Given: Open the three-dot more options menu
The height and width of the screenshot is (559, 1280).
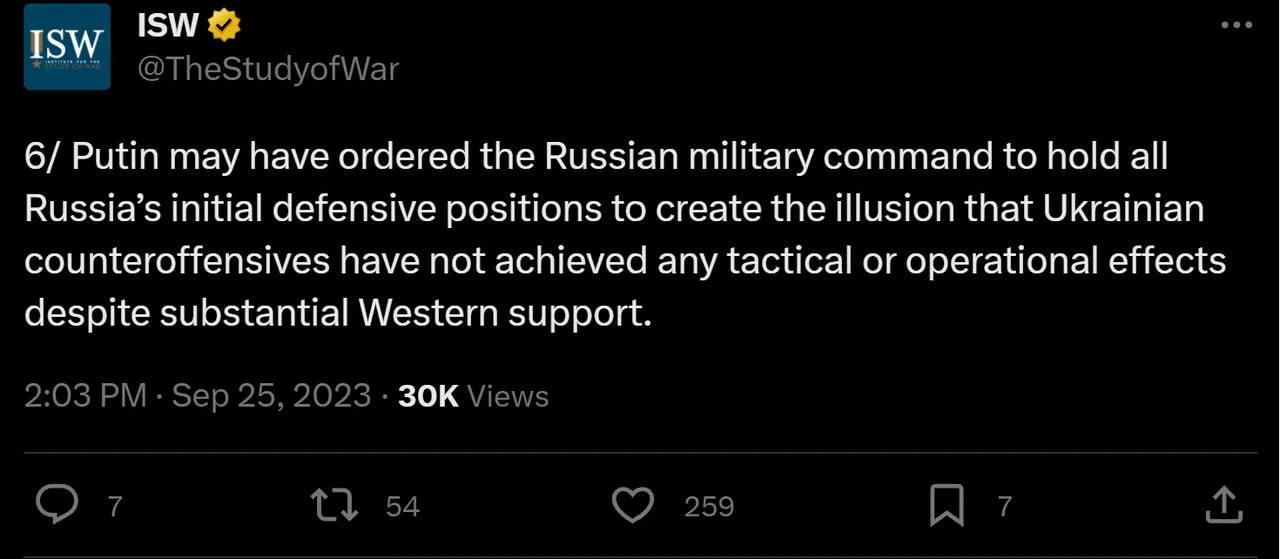Looking at the screenshot, I should [1237, 24].
